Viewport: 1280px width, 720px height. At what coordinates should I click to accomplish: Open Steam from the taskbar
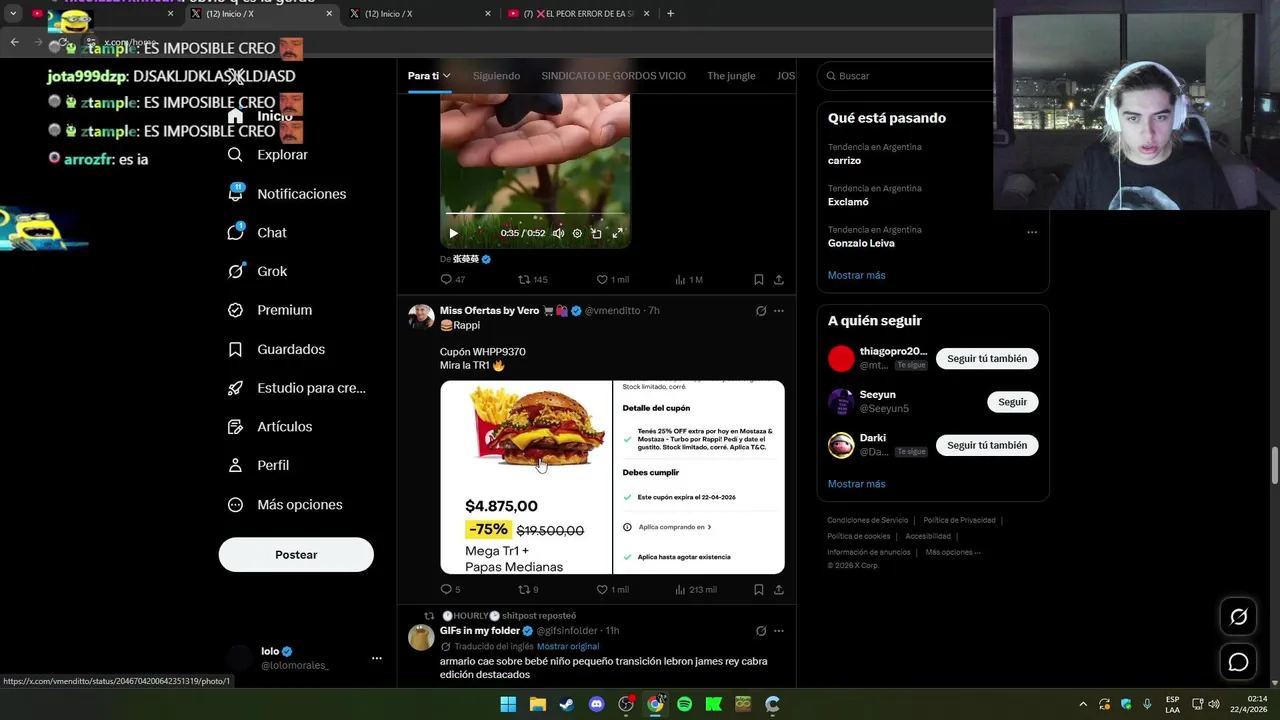pyautogui.click(x=566, y=704)
